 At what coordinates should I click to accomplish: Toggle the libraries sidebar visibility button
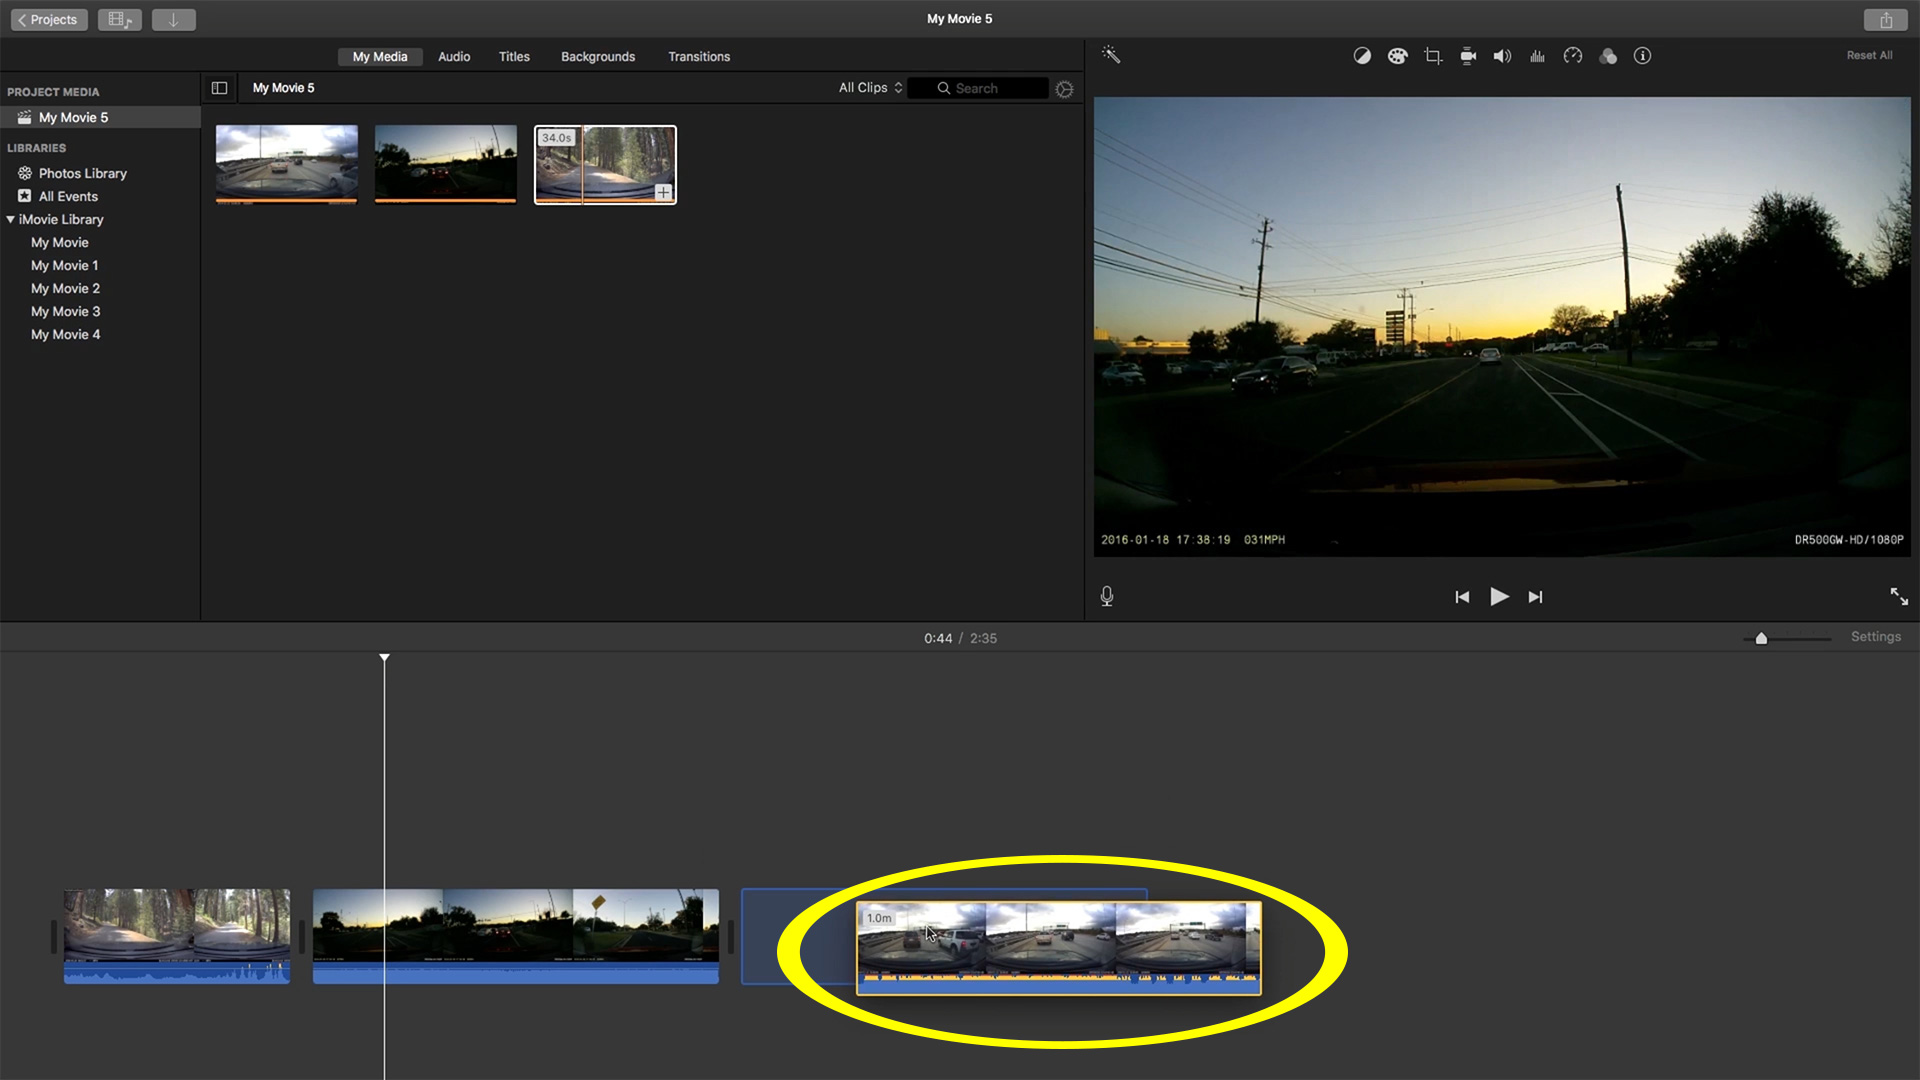point(219,88)
